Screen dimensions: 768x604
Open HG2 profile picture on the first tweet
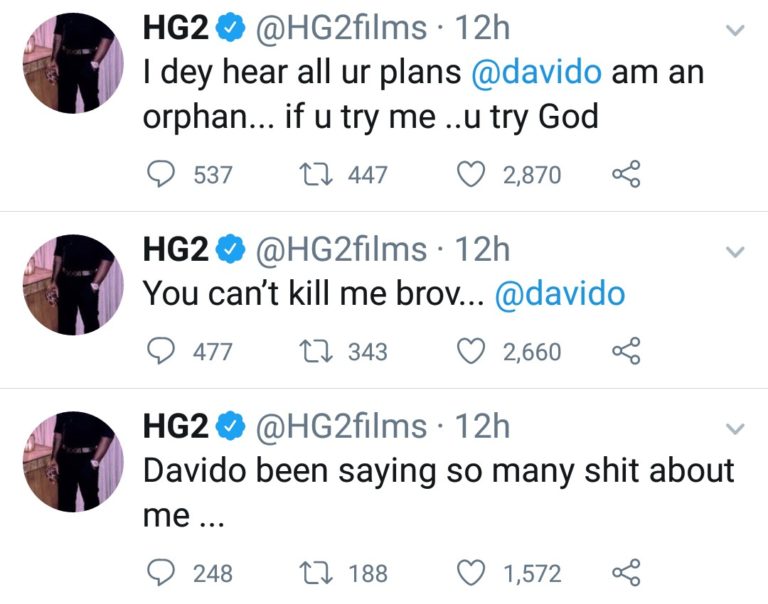[73, 63]
